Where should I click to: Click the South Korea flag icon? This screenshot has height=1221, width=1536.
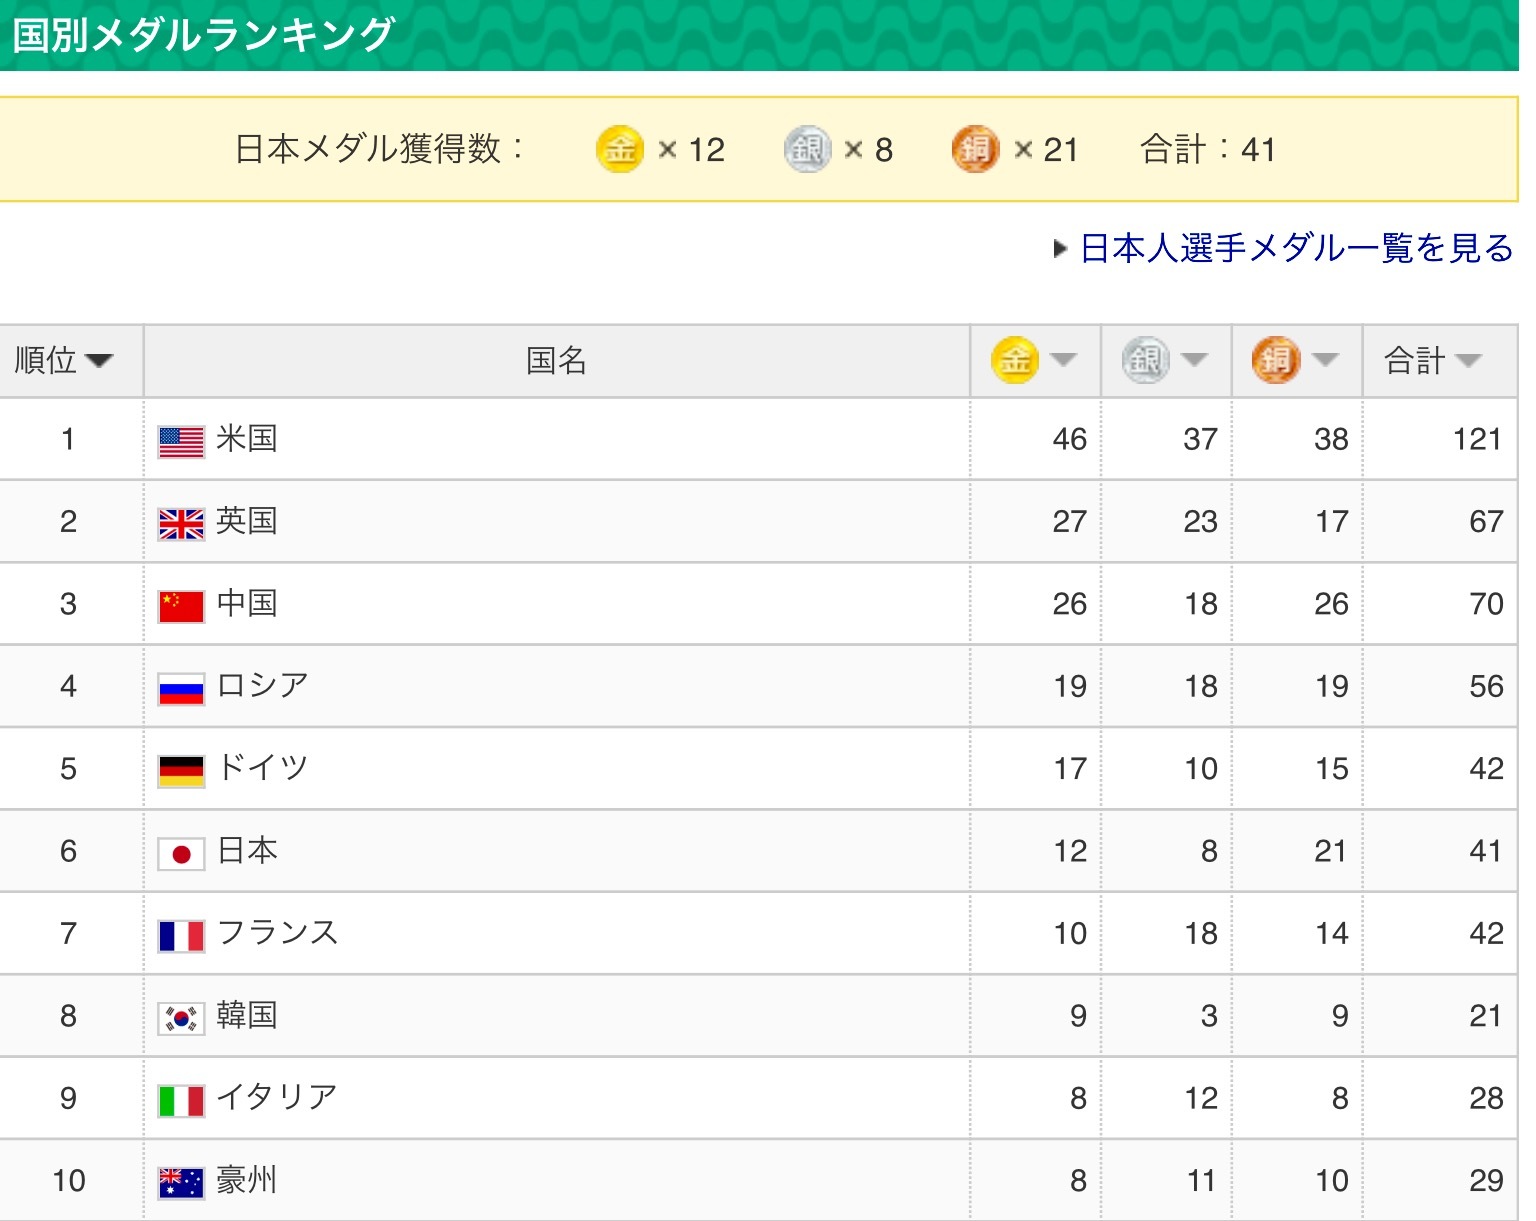pos(181,1019)
